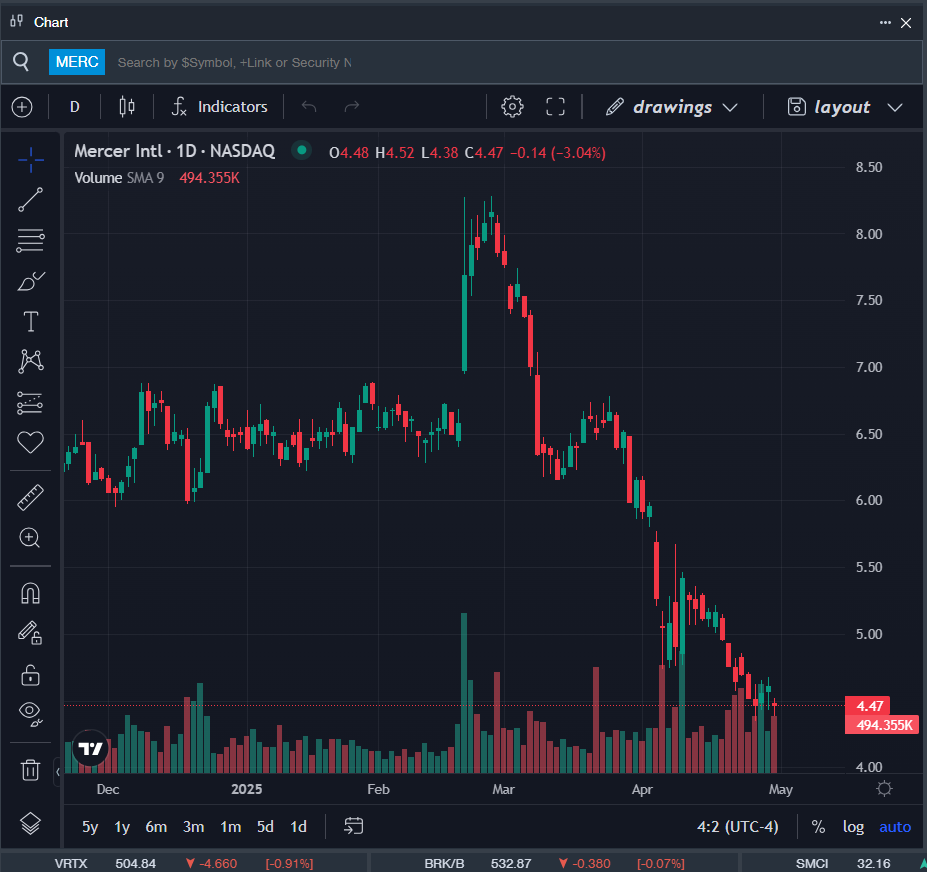Open the axis settings gear icon

pyautogui.click(x=884, y=789)
